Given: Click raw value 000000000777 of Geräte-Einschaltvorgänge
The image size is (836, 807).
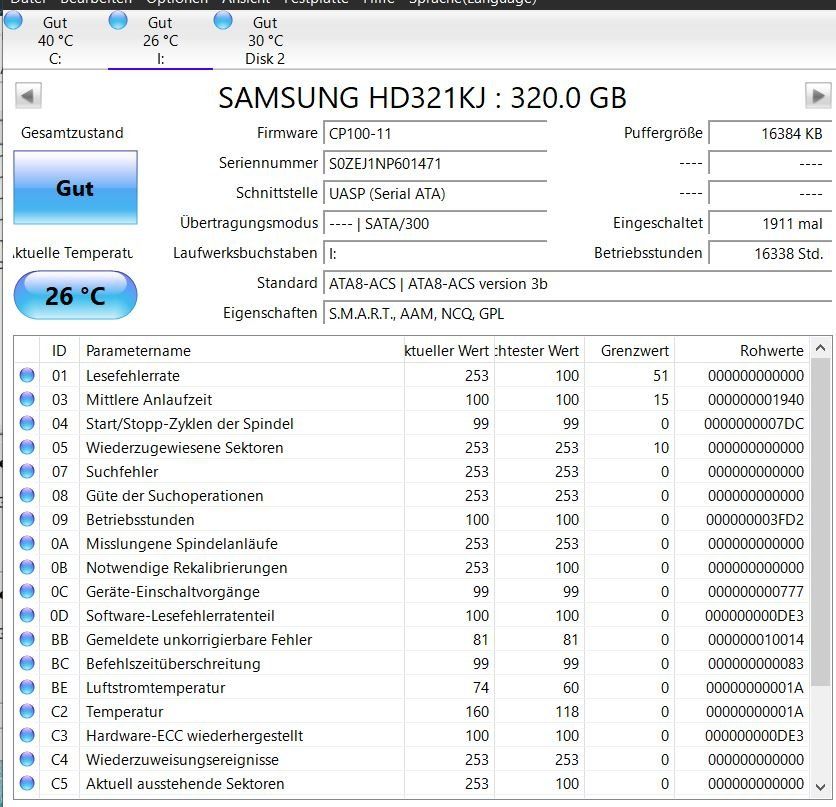Looking at the screenshot, I should coord(755,592).
